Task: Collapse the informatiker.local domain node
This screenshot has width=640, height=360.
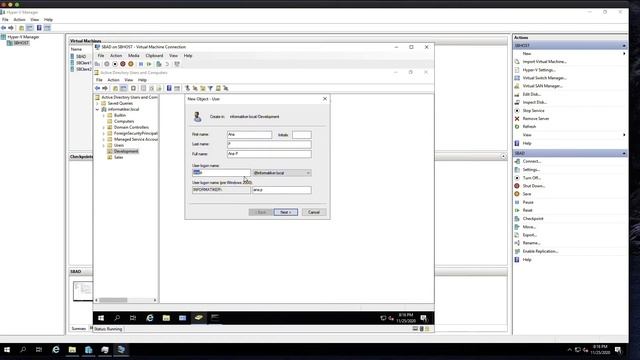Action: 98,109
